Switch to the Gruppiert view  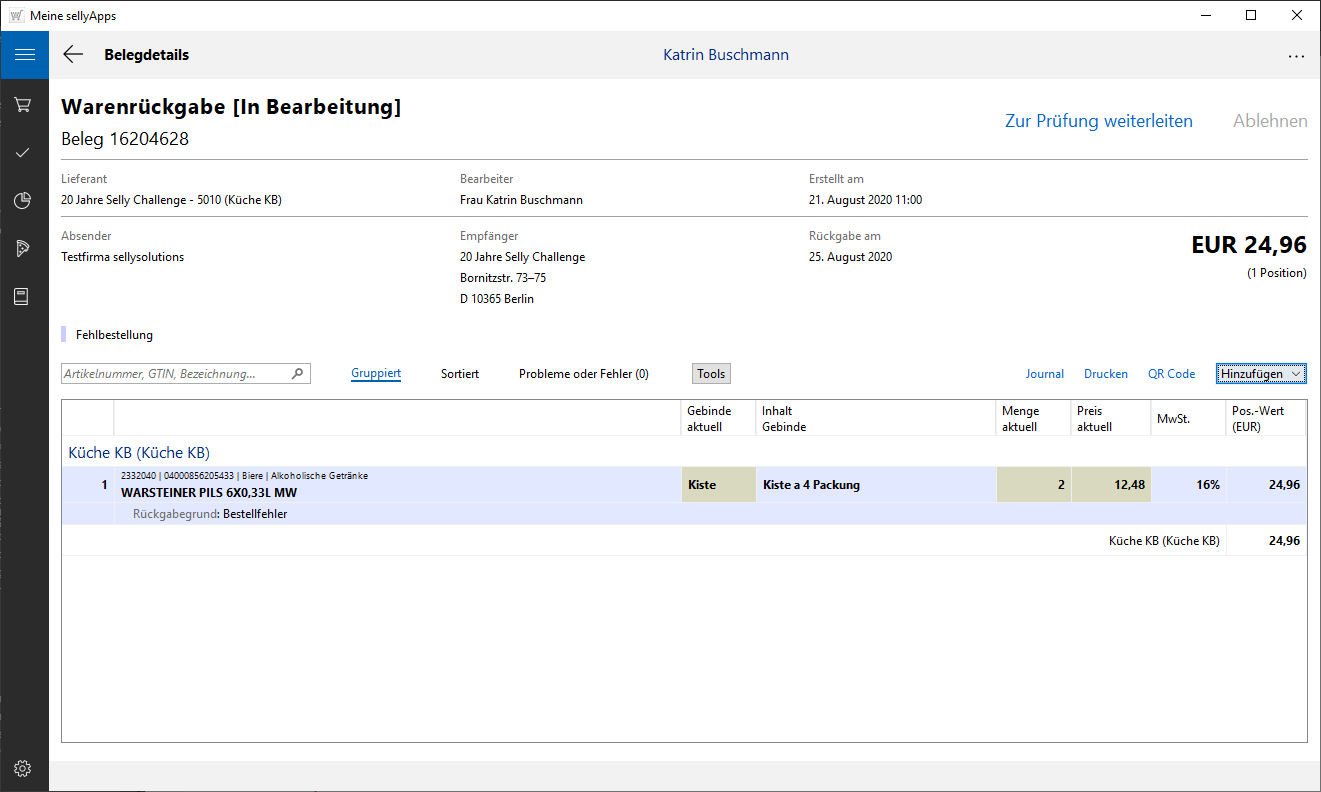click(x=376, y=374)
